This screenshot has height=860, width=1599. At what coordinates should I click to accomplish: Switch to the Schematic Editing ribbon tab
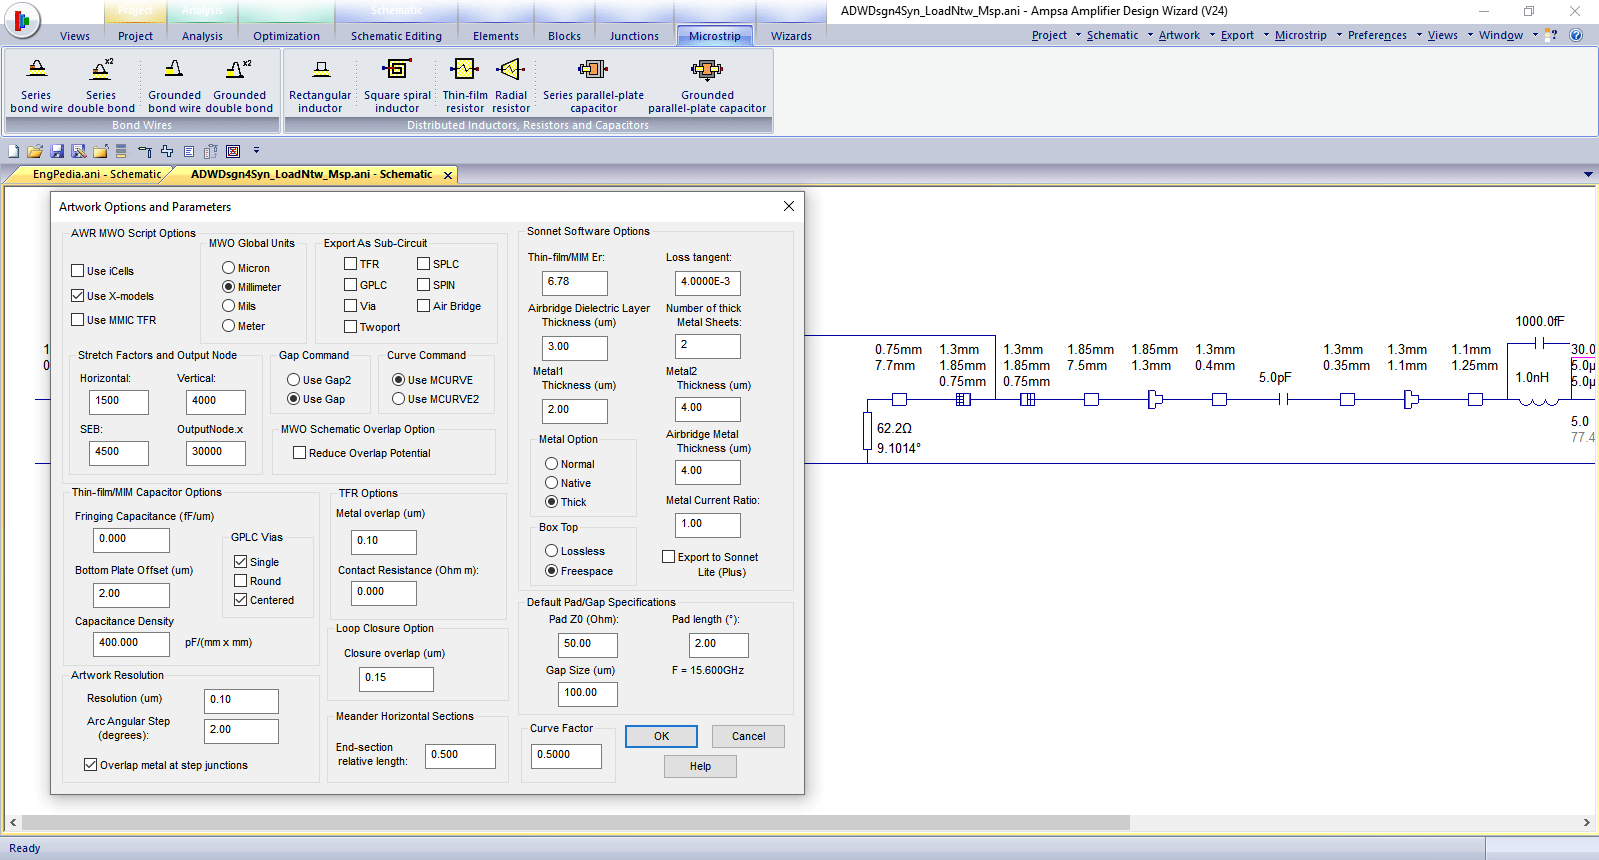point(396,36)
